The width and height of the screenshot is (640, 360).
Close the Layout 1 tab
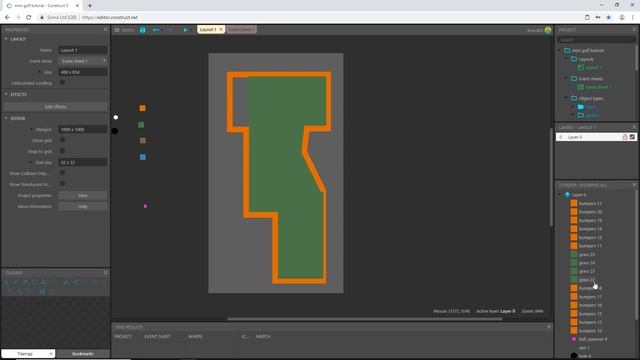pyautogui.click(x=221, y=29)
